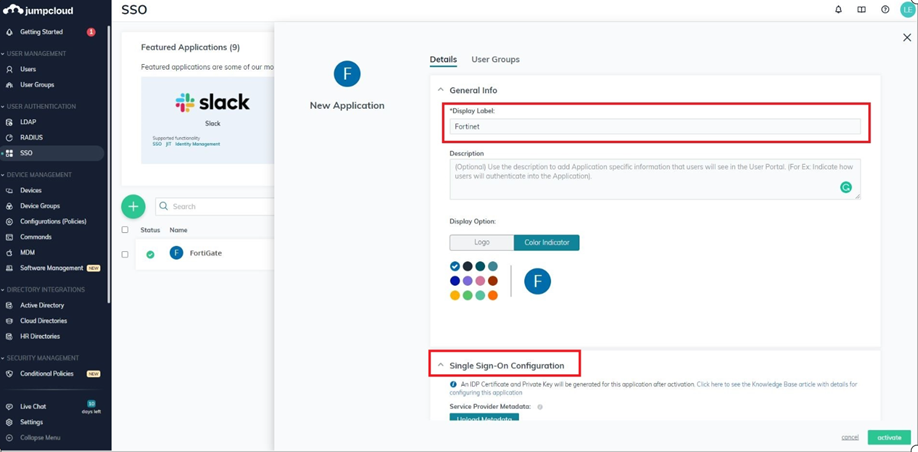Select the Color Indicator display option
The height and width of the screenshot is (452, 918).
coord(546,242)
